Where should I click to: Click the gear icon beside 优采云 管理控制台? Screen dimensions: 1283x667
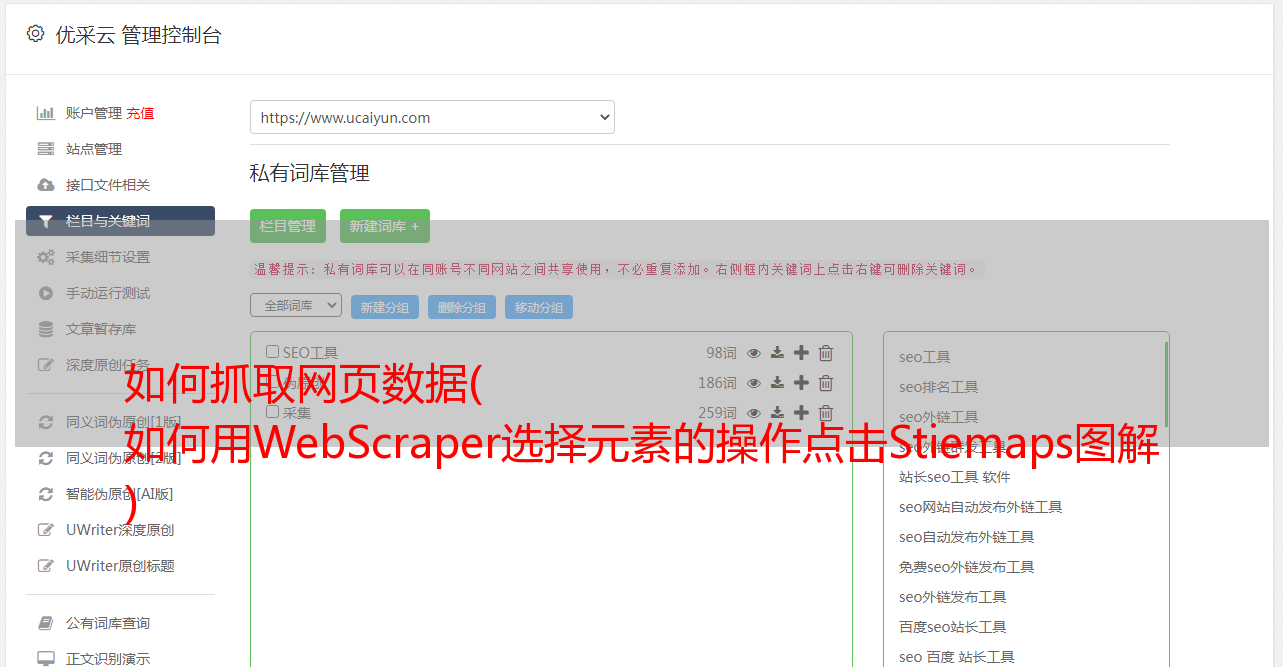pos(36,34)
